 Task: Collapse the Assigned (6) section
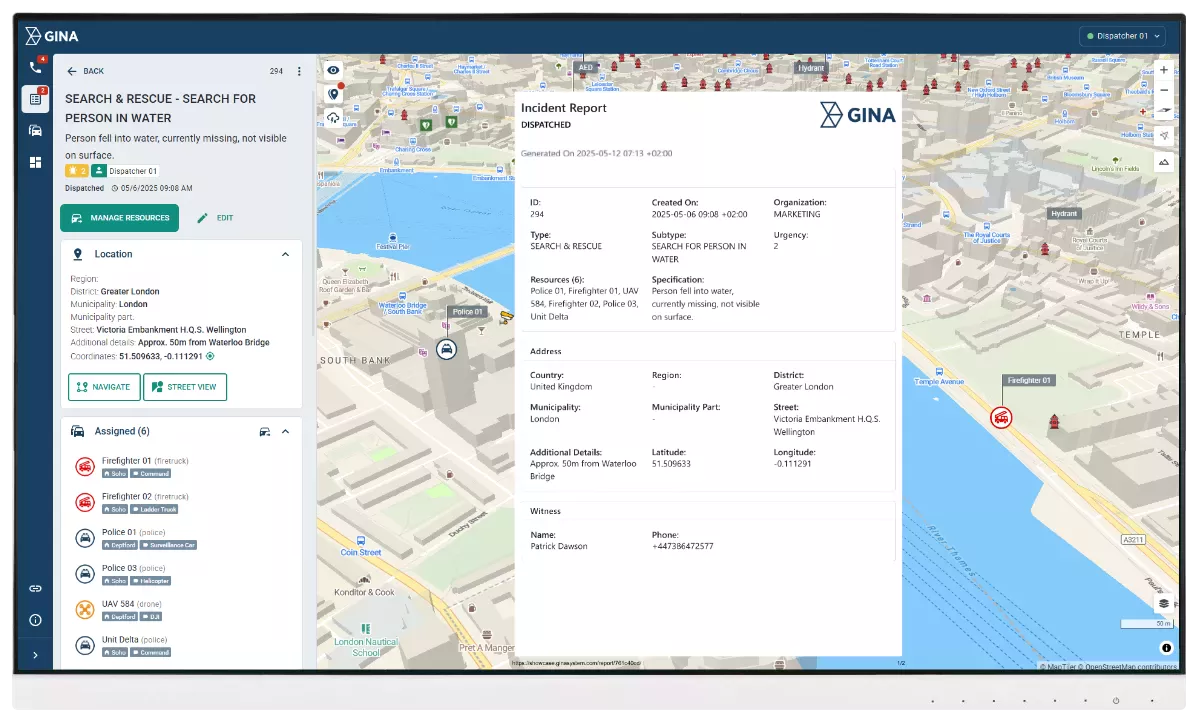(x=285, y=431)
